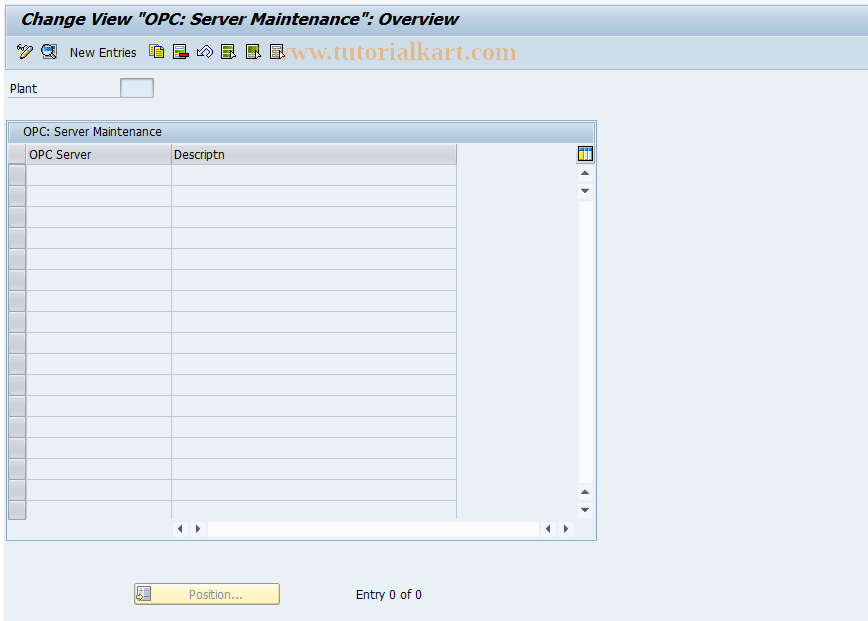The image size is (868, 621).
Task: Click first Descriptn cell
Action: (x=314, y=175)
